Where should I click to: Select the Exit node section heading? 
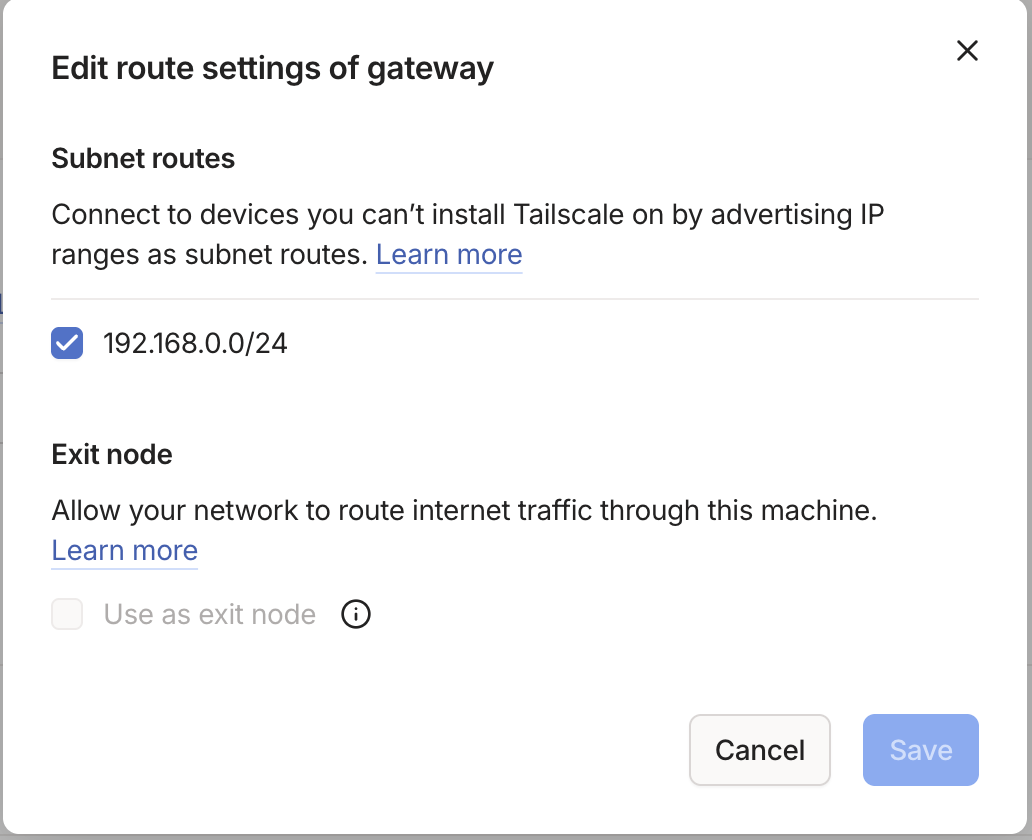click(112, 455)
